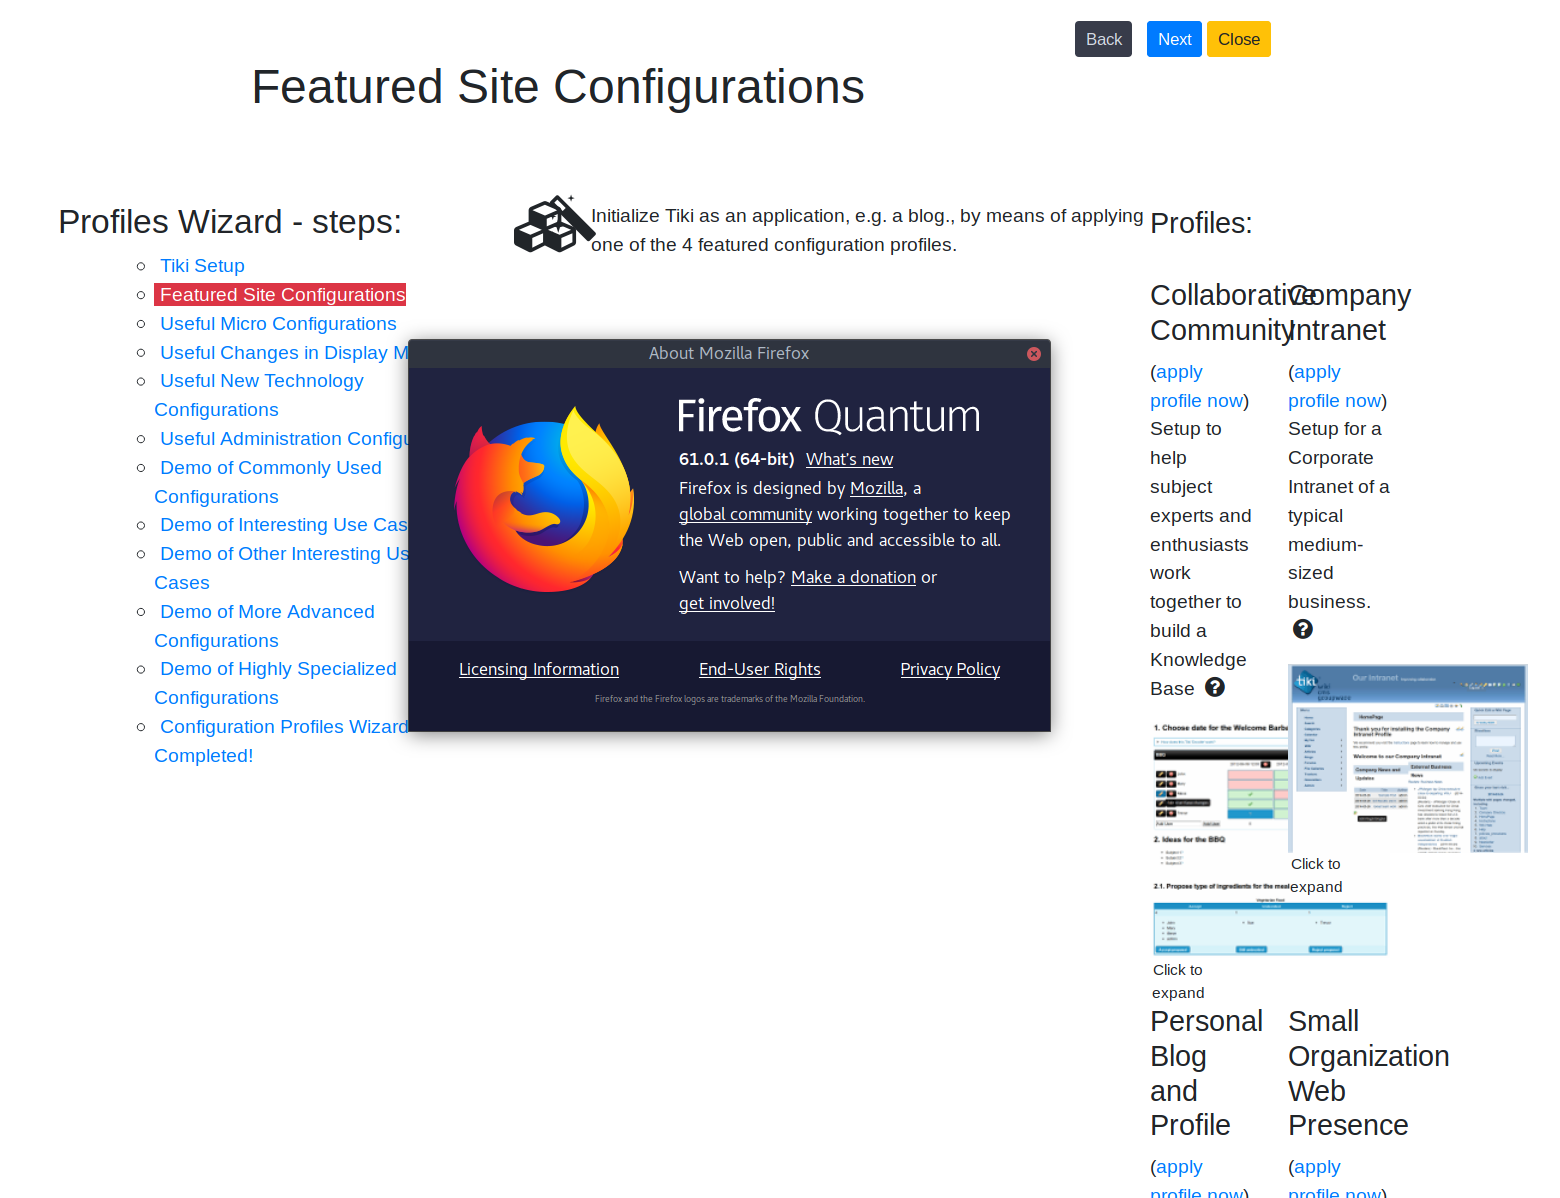Open Privacy Policy link
1560x1198 pixels.
[x=950, y=669]
